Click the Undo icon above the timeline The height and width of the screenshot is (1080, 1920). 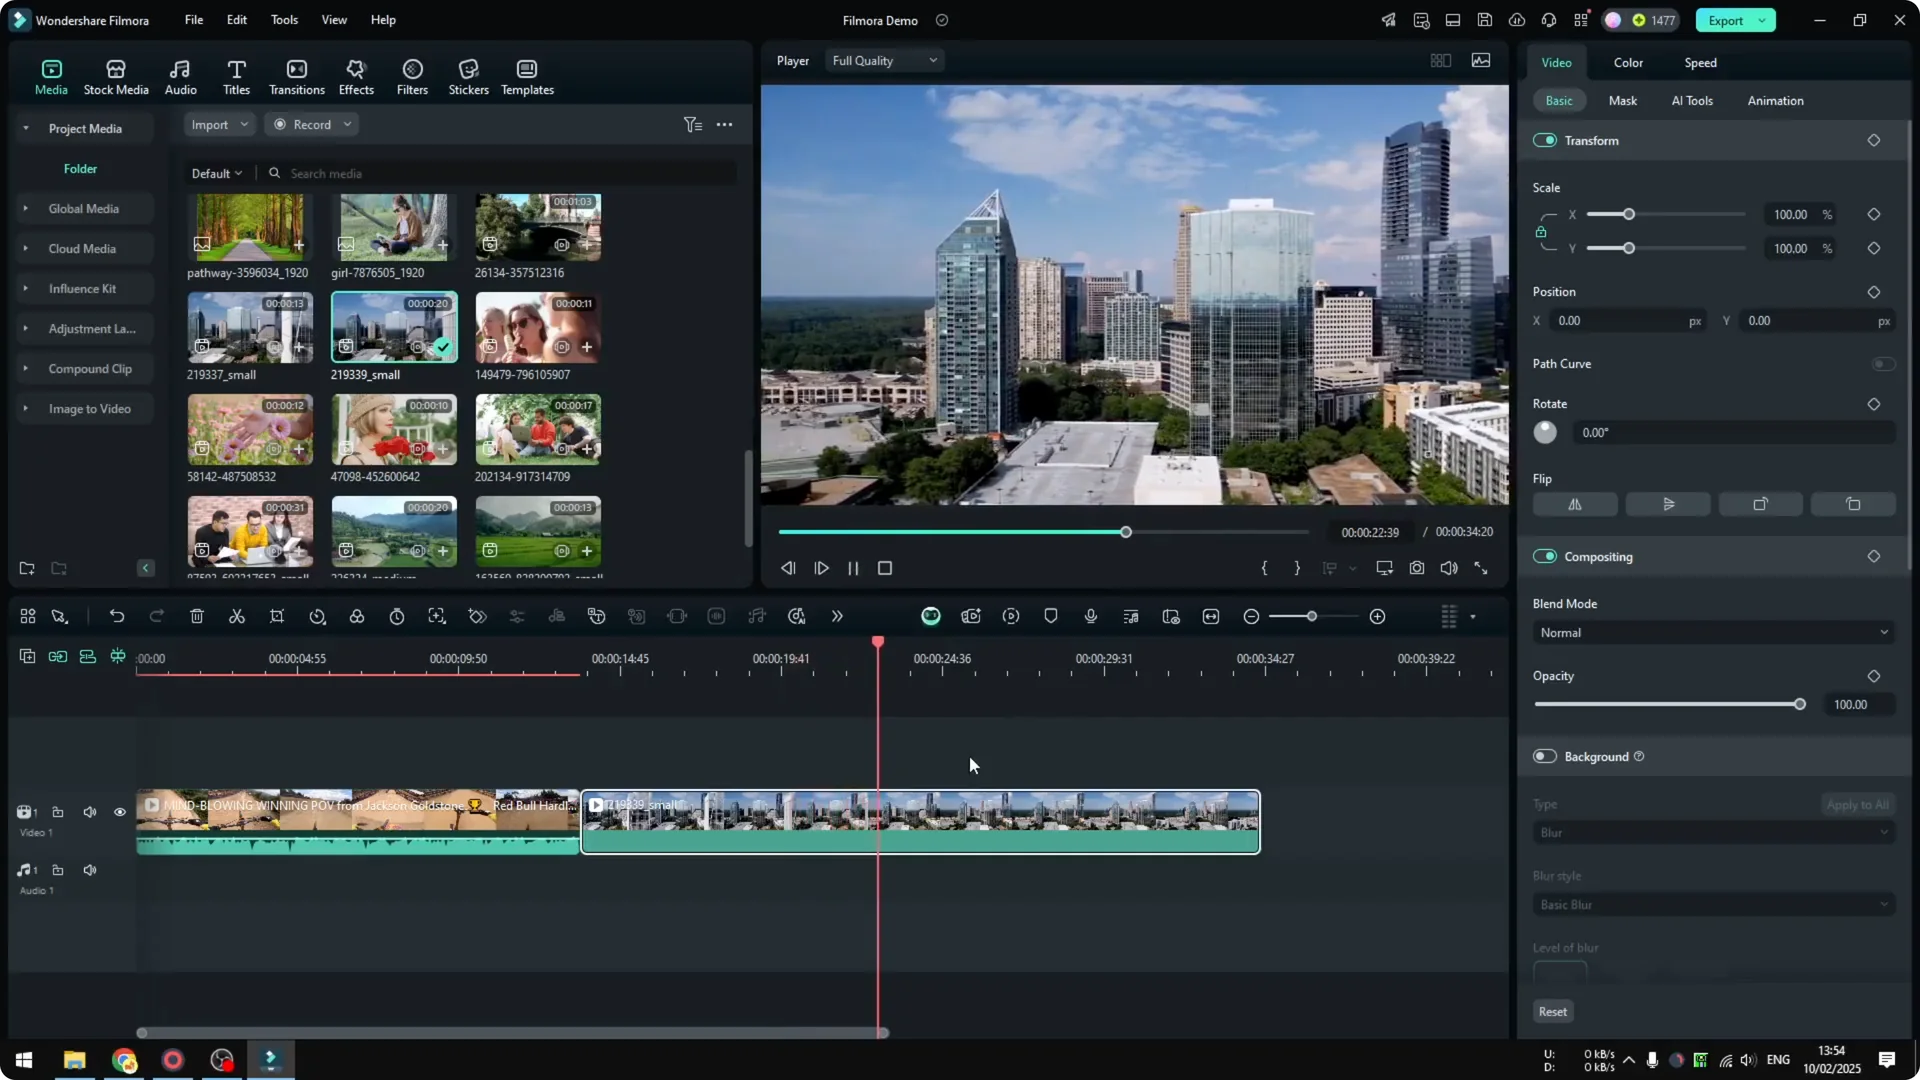(x=117, y=616)
